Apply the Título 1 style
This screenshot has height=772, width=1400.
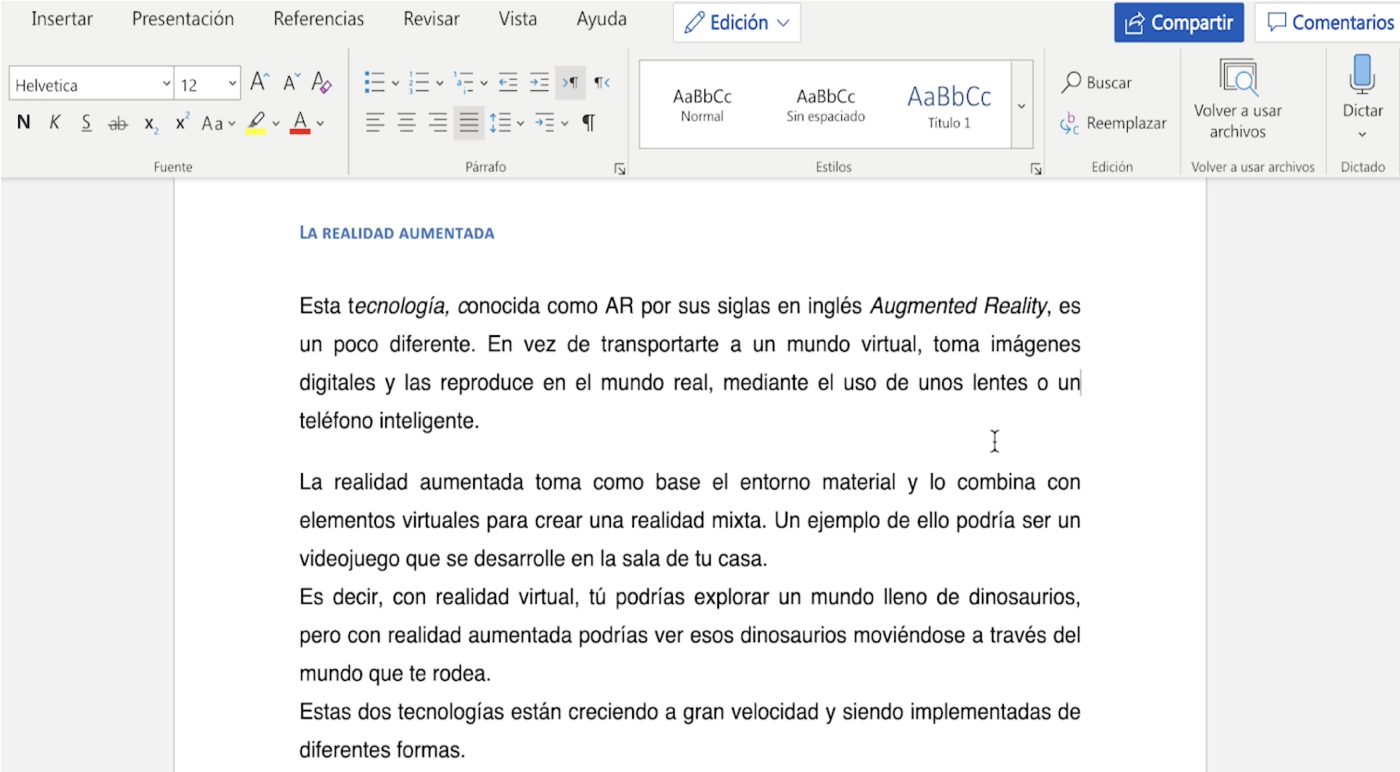tap(949, 104)
